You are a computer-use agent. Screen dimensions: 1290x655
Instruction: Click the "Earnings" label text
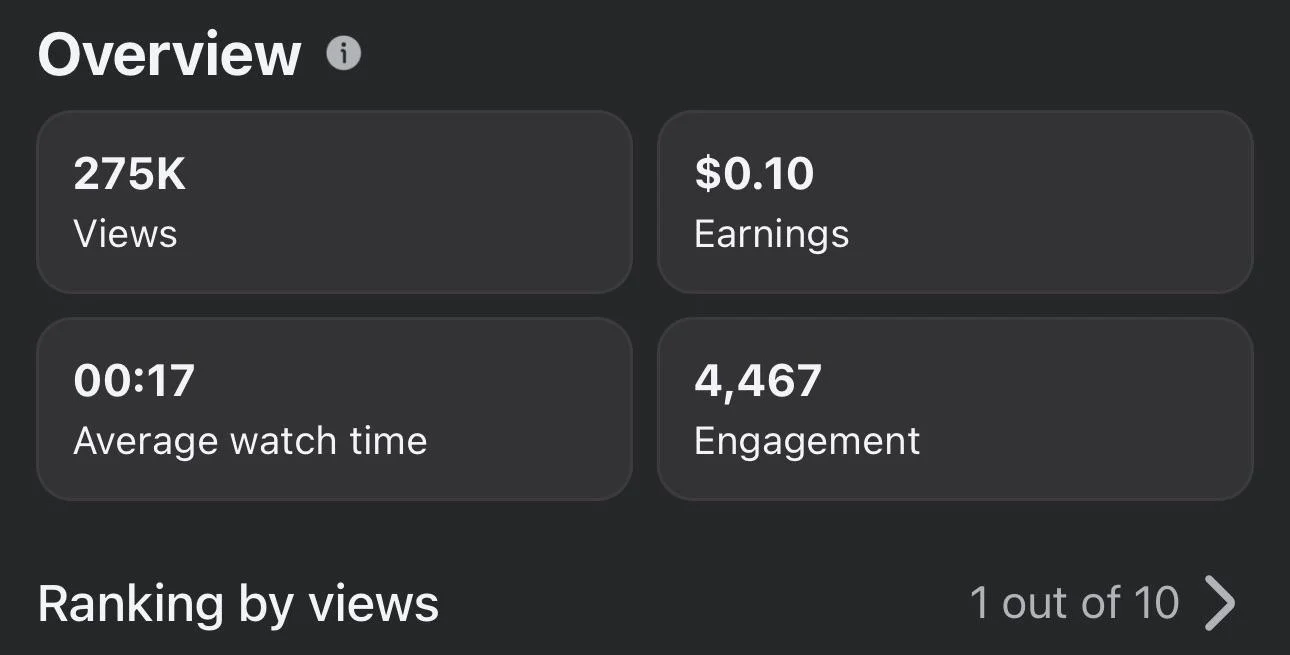[x=771, y=234]
